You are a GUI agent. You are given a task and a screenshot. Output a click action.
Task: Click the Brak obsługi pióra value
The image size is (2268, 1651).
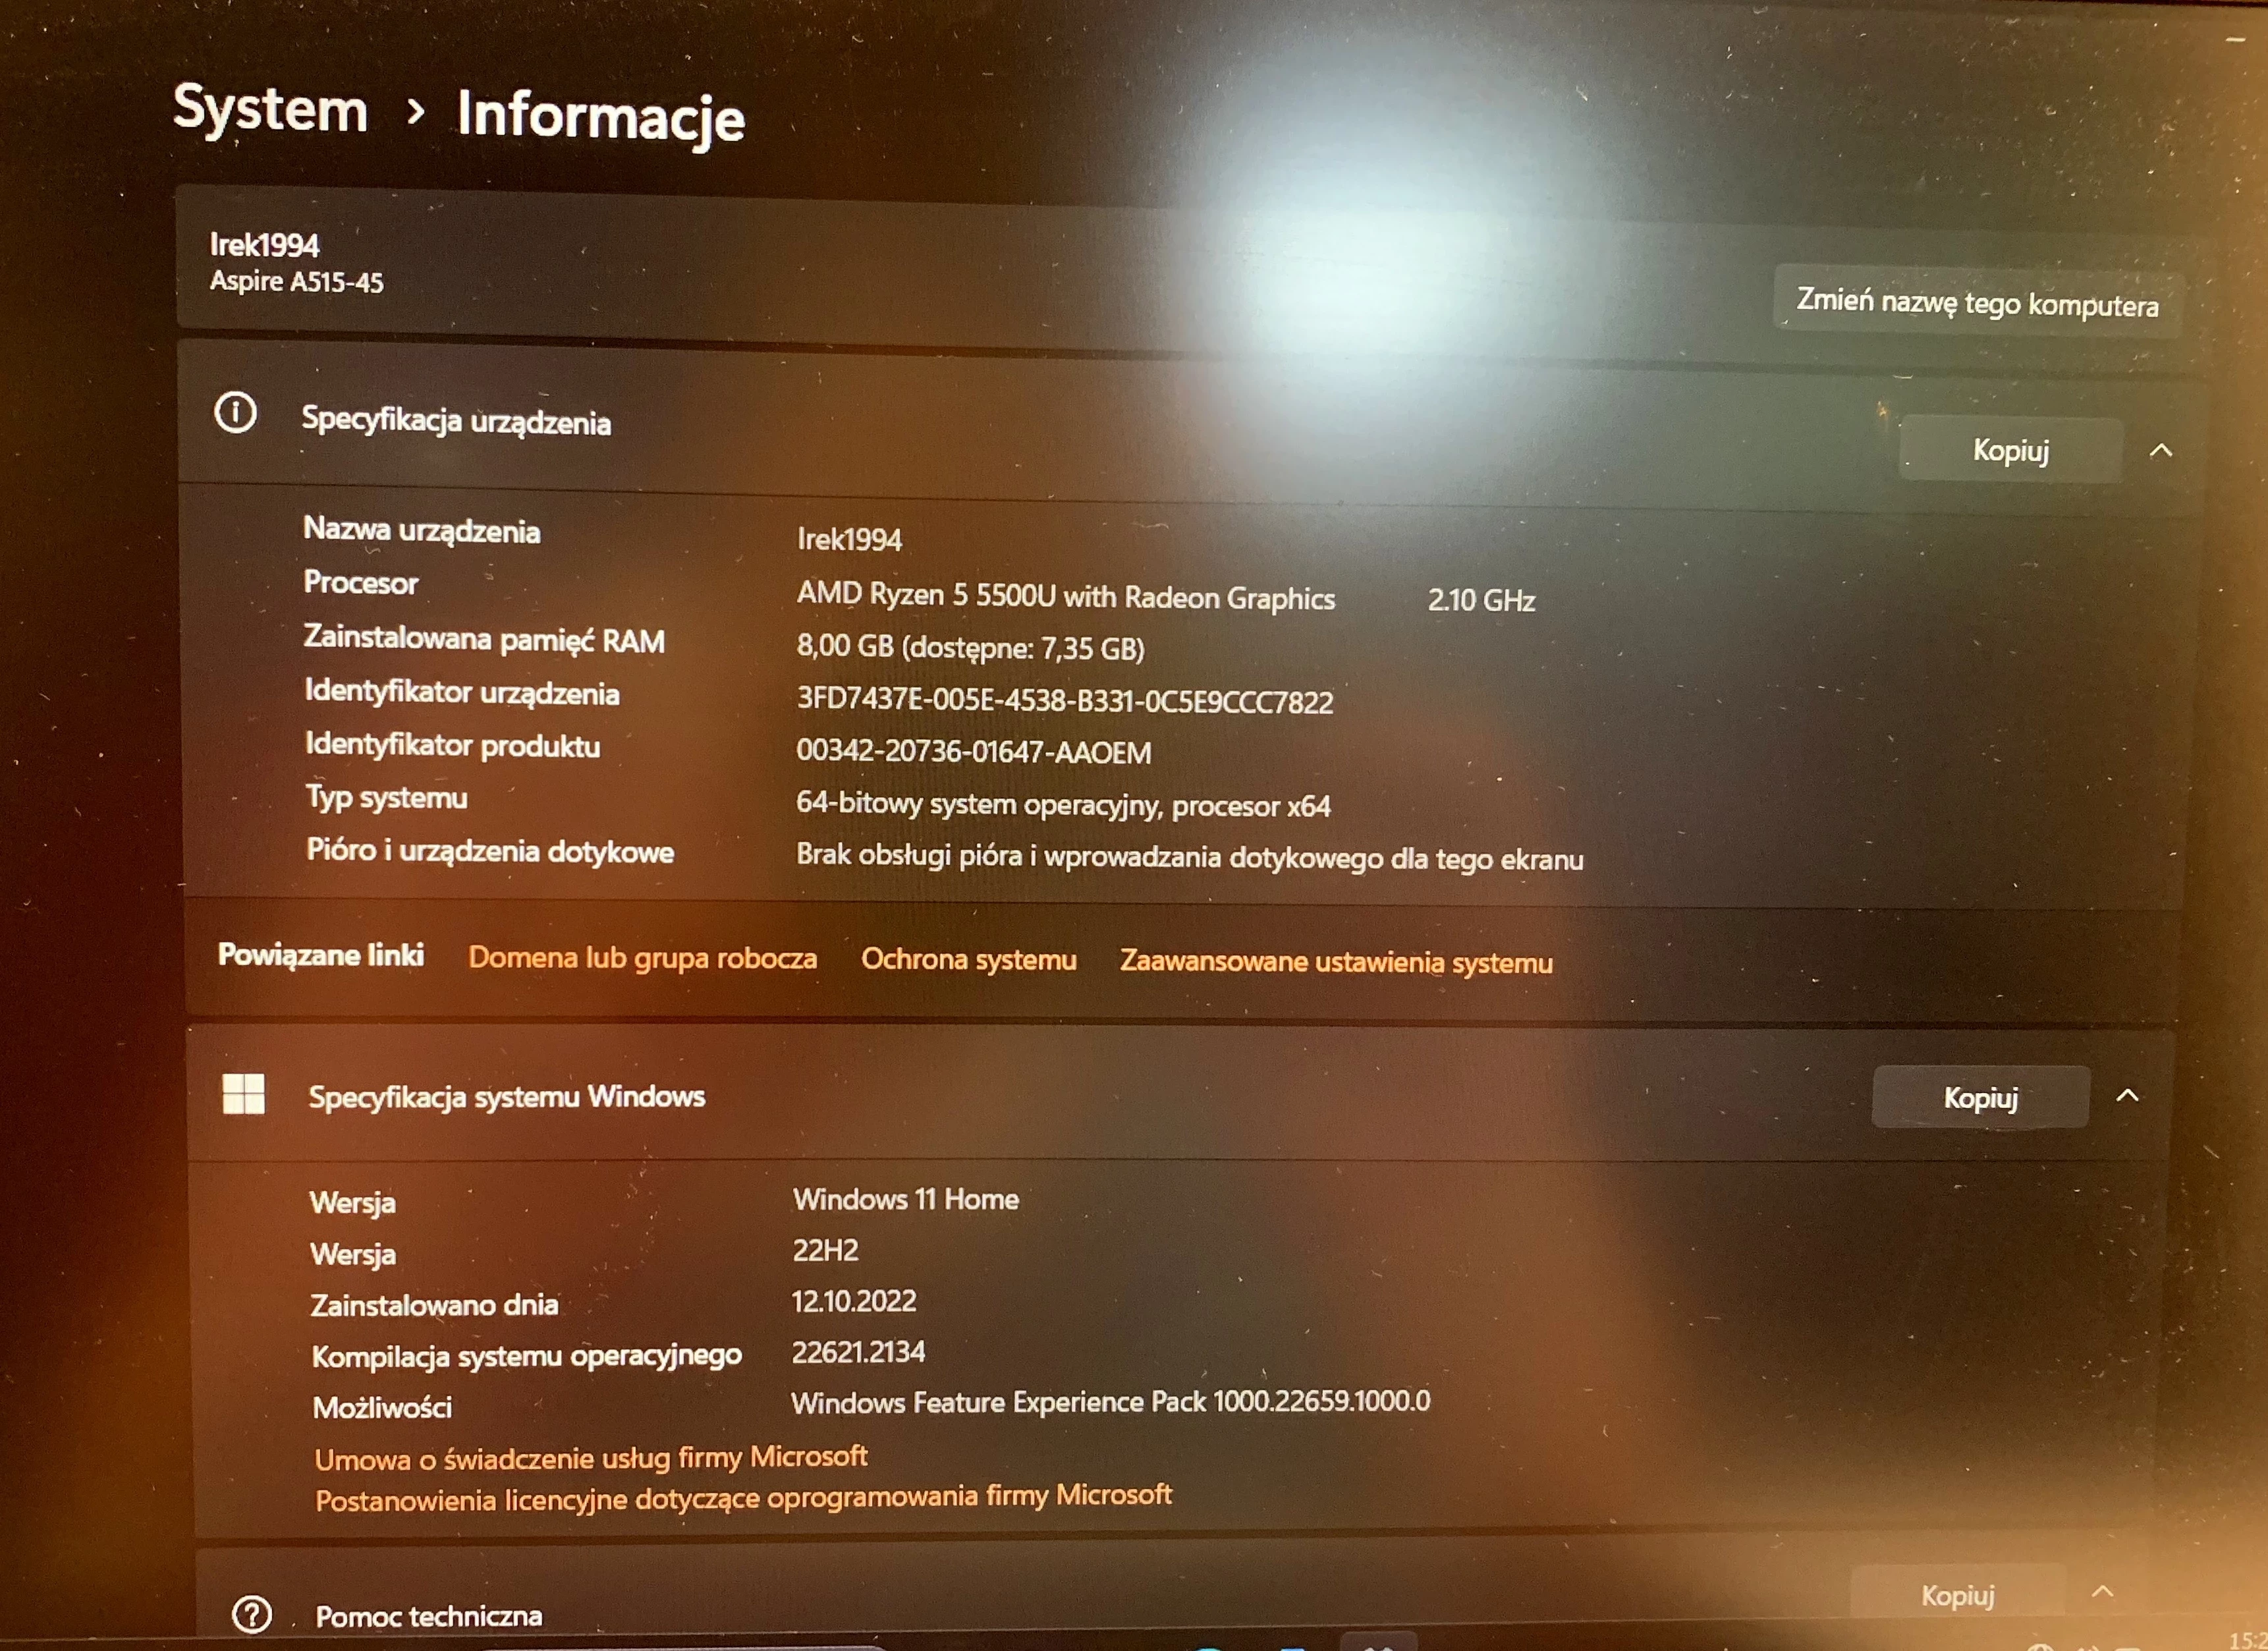[x=1190, y=858]
